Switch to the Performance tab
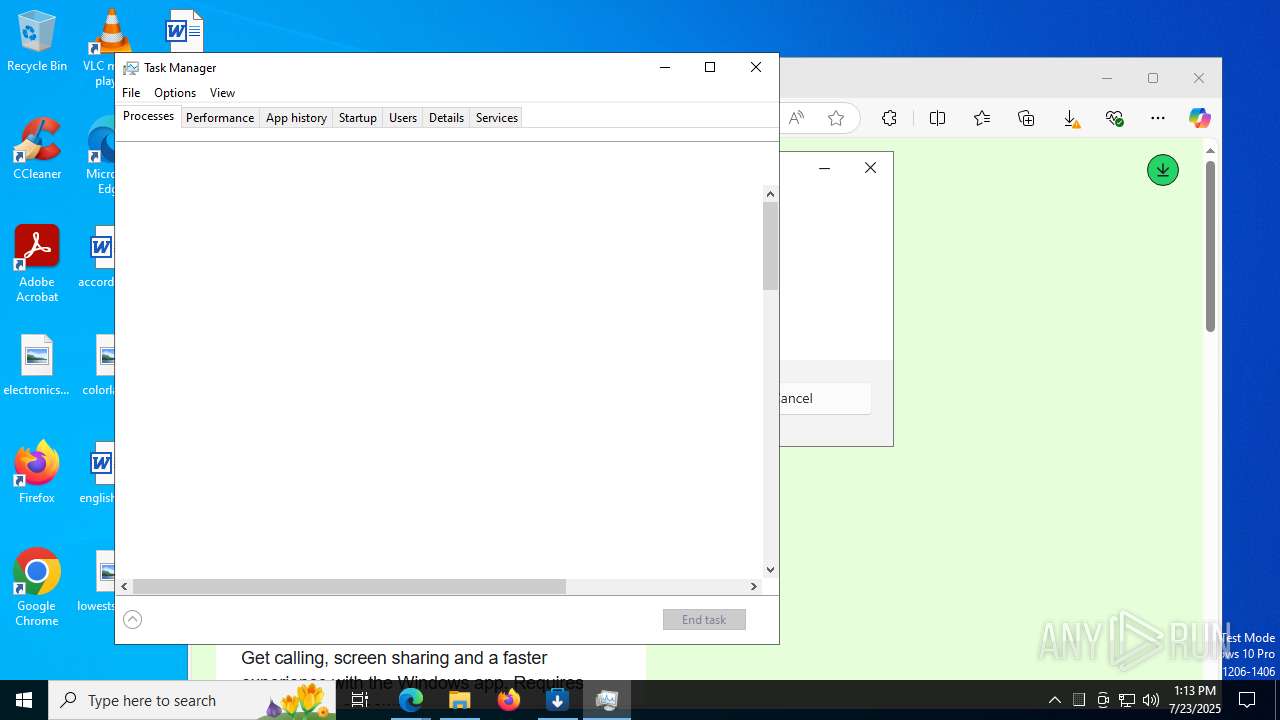1280x720 pixels. point(220,118)
